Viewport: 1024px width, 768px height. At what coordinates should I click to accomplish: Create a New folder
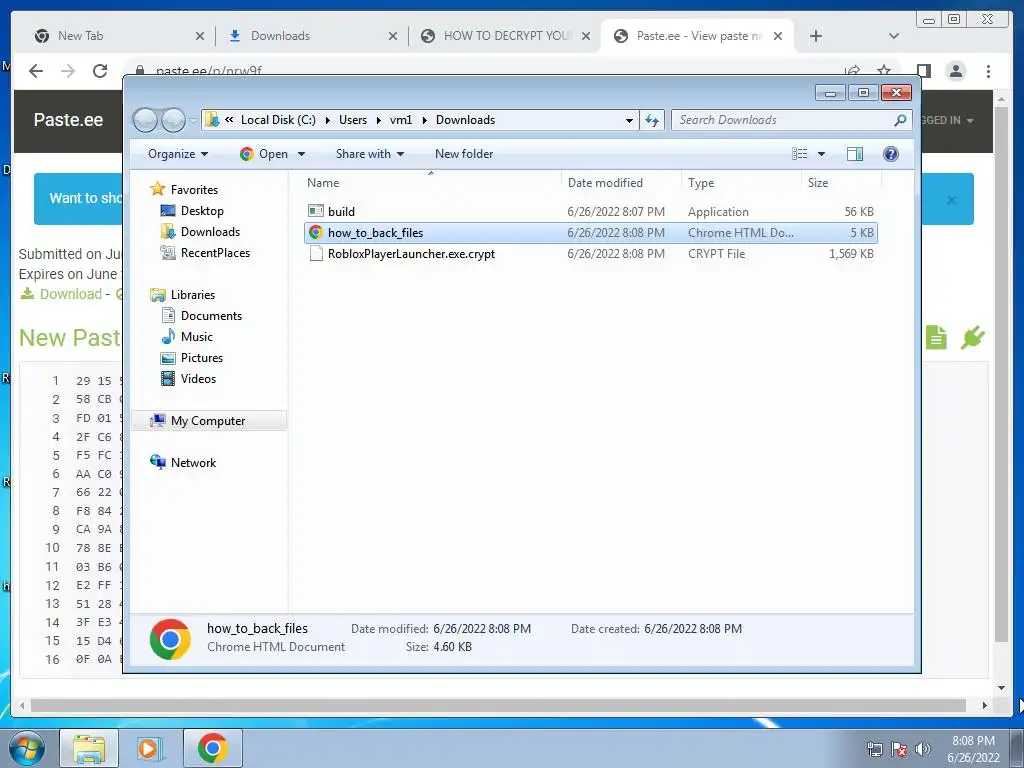click(x=464, y=154)
